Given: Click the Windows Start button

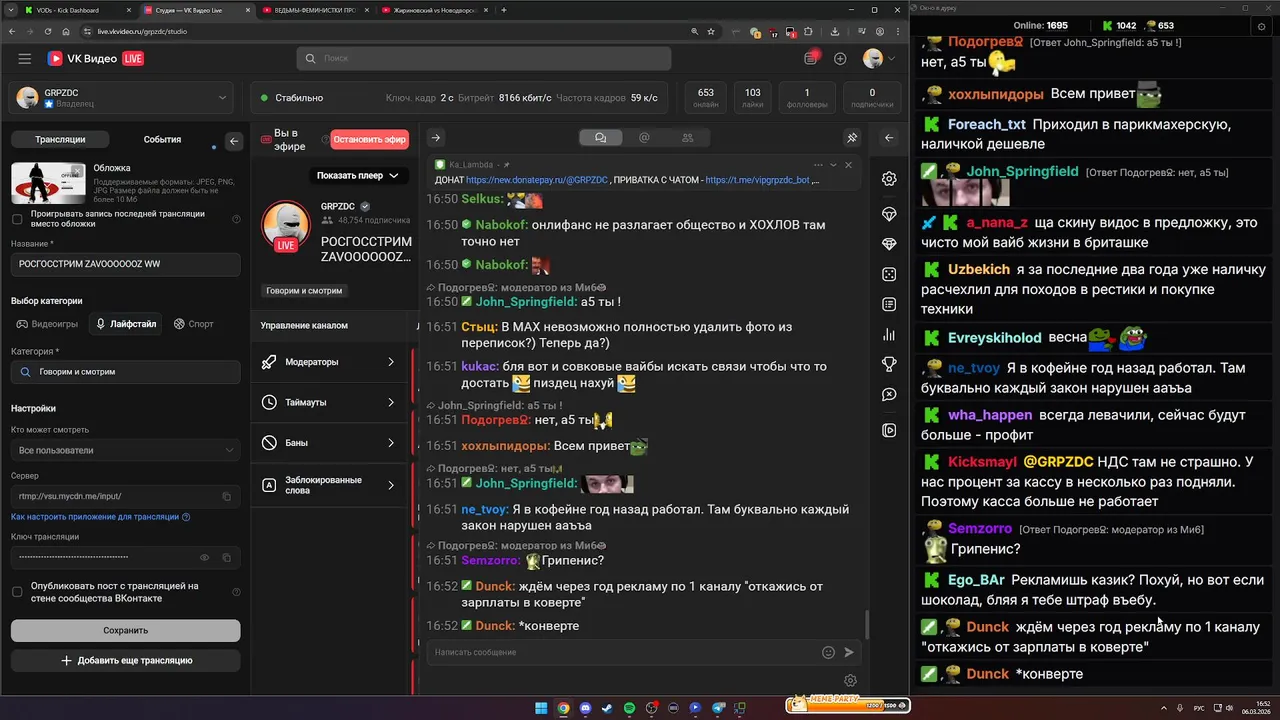Looking at the screenshot, I should point(541,708).
